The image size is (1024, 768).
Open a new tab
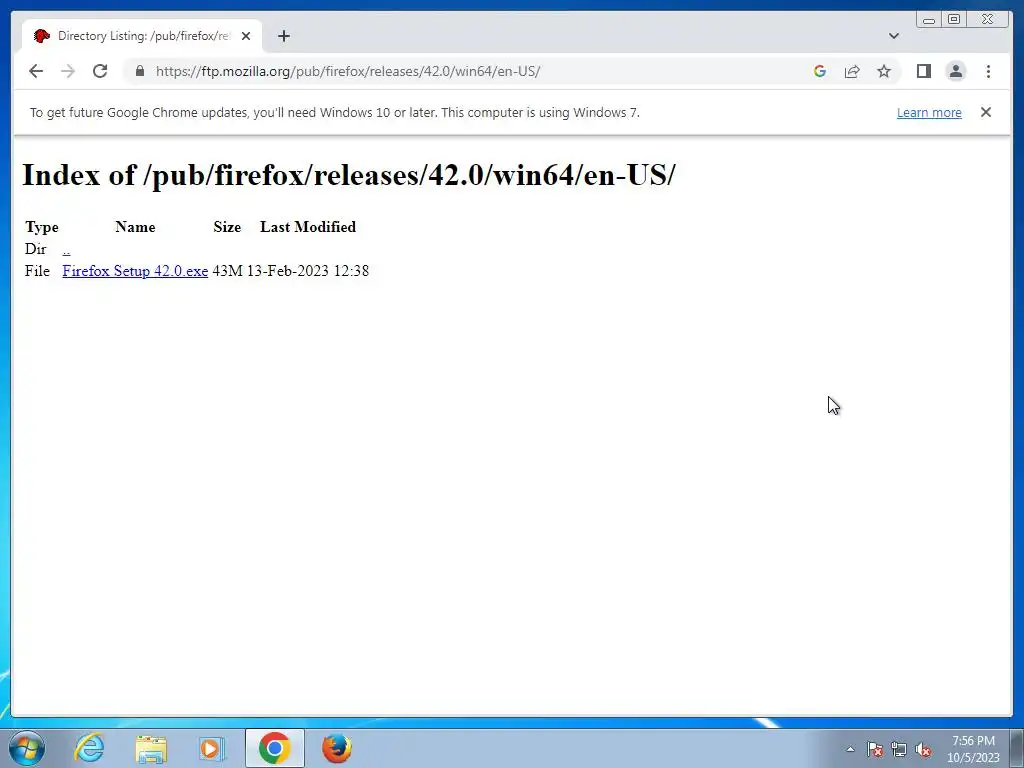pos(283,36)
